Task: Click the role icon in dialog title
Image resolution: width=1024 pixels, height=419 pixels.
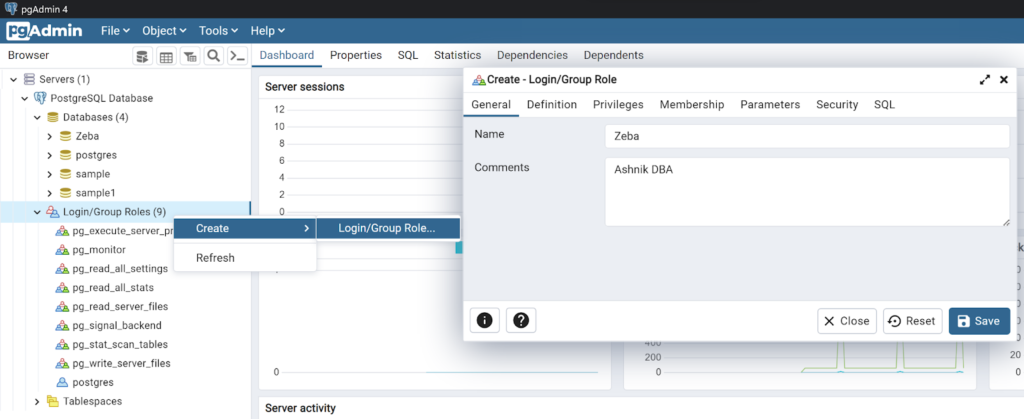Action: pyautogui.click(x=479, y=80)
